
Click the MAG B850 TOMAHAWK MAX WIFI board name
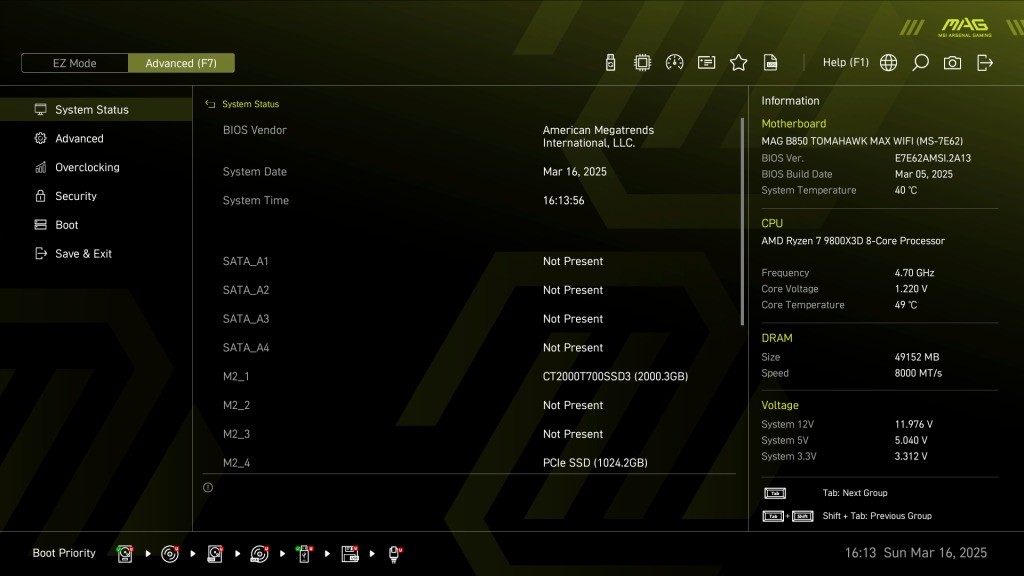(862, 141)
